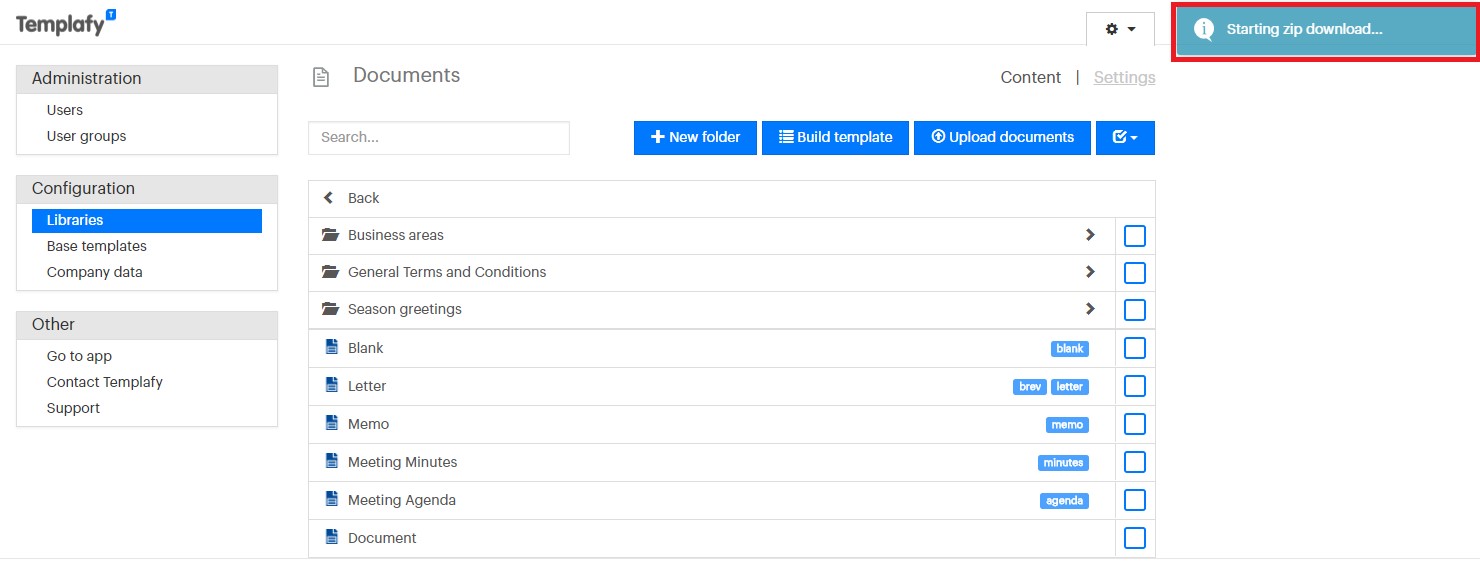
Task: Switch to the Settings tab
Action: pos(1124,77)
